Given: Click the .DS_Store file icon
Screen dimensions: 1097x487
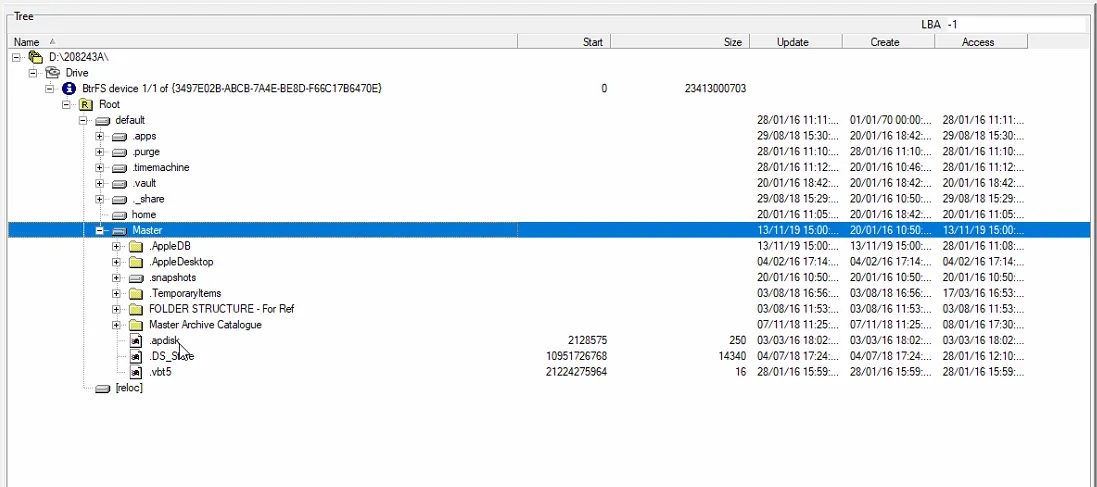Looking at the screenshot, I should [136, 357].
